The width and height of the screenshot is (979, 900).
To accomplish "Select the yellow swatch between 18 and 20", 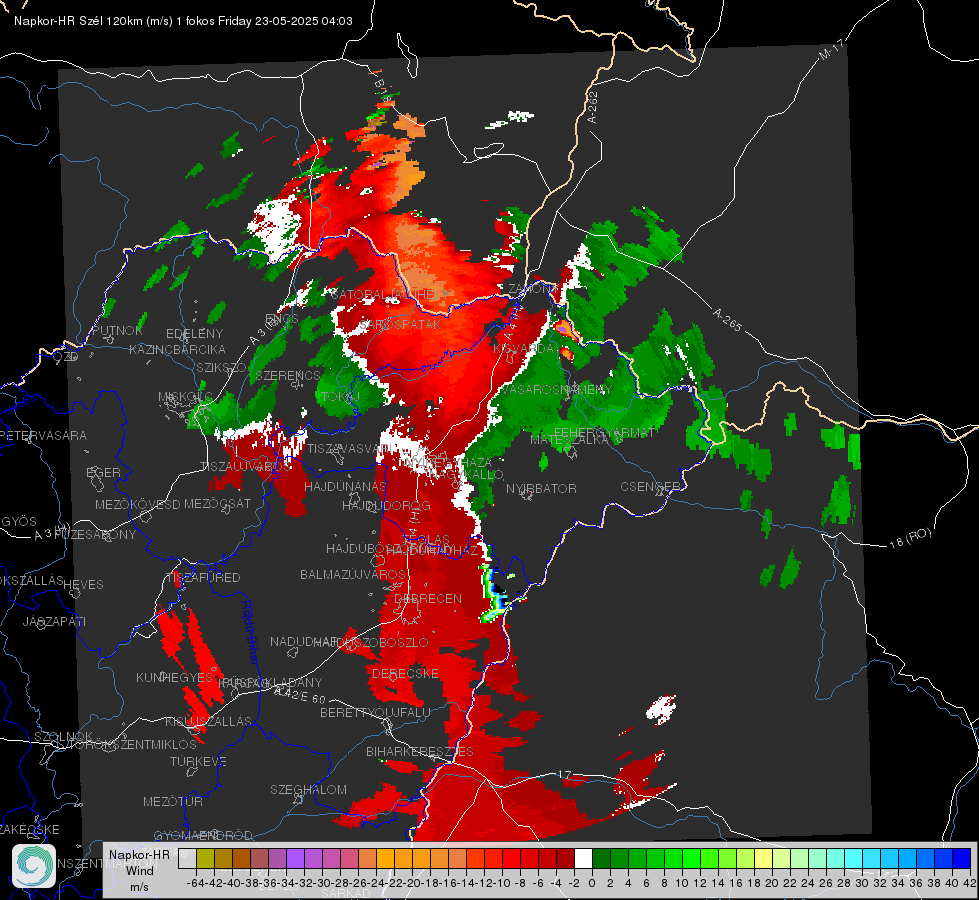I will pos(764,858).
